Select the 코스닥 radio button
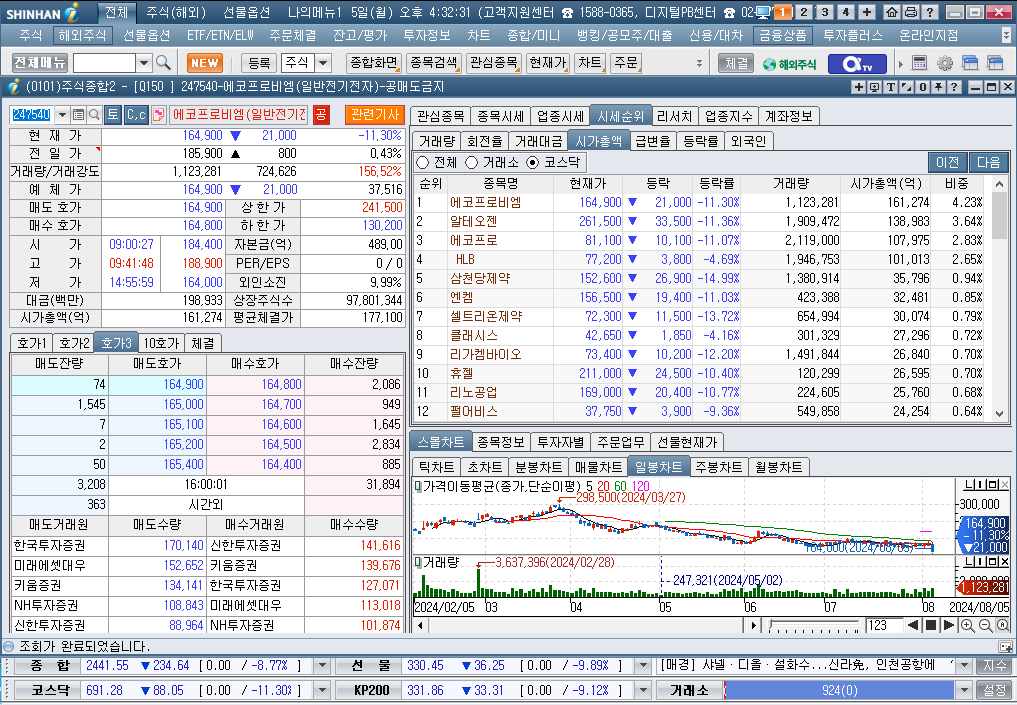Viewport: 1017px width, 705px height. 532,162
